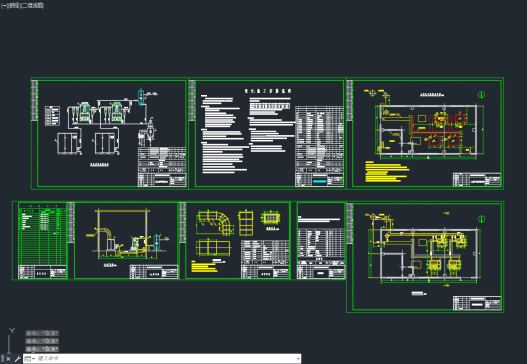
Task: Grab the command line drag handle
Action: click(x=2, y=359)
